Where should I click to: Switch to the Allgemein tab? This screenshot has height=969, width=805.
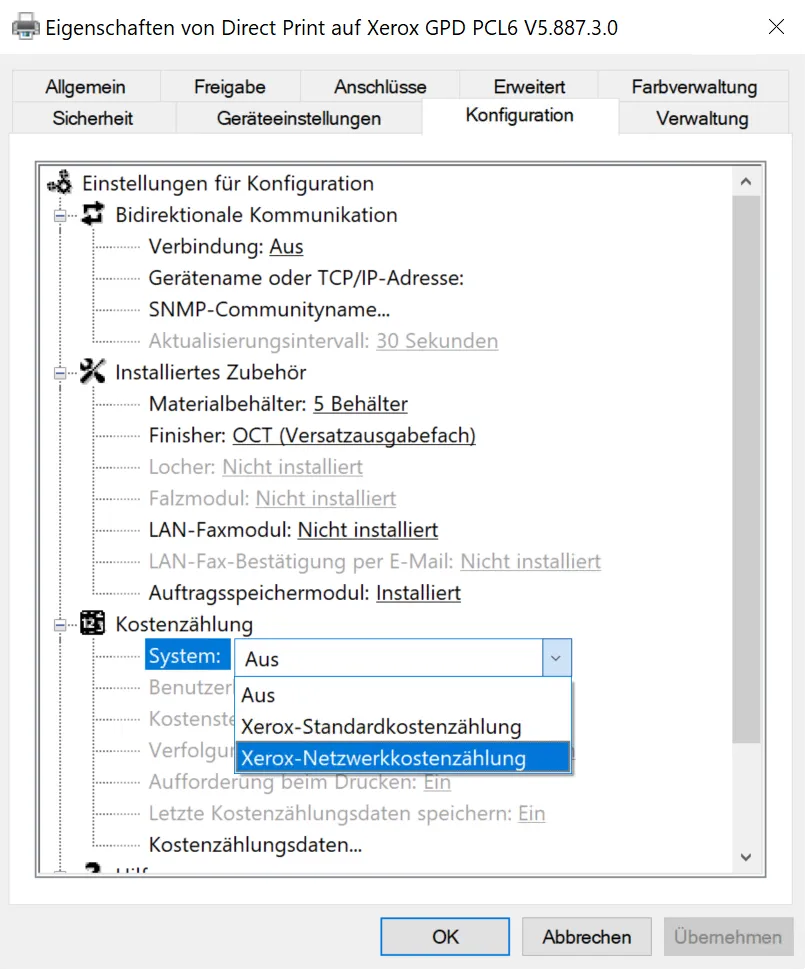(x=85, y=87)
